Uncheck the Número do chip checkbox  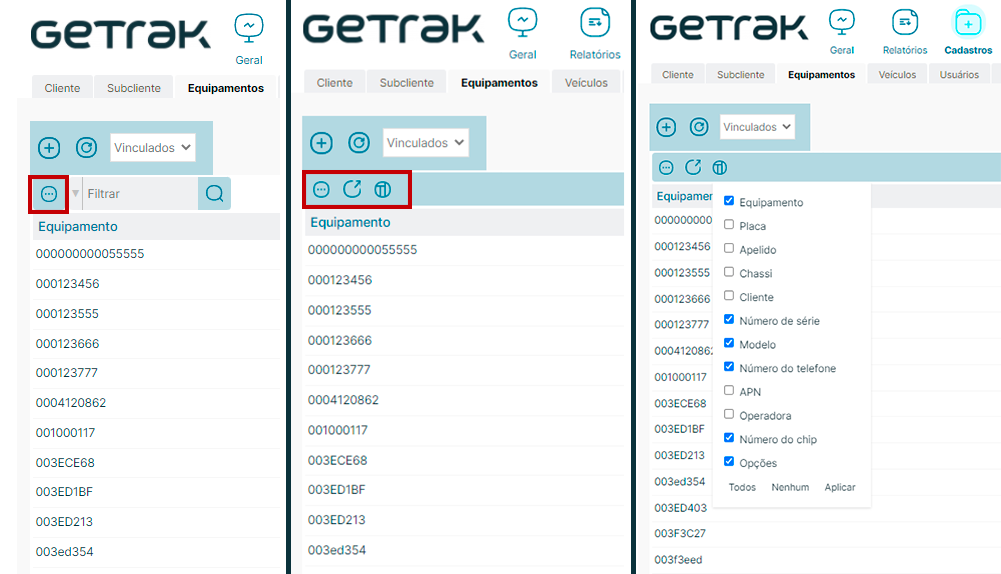(x=729, y=438)
